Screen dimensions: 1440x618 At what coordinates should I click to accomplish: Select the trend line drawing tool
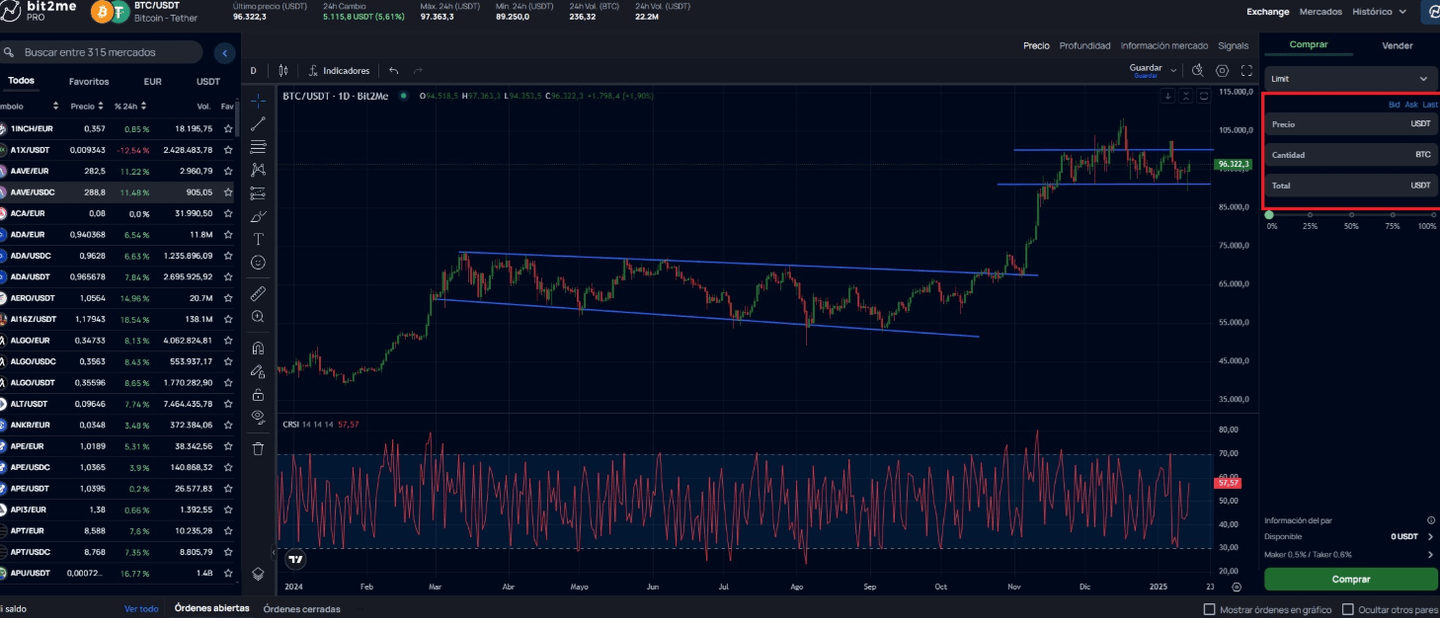coord(258,123)
